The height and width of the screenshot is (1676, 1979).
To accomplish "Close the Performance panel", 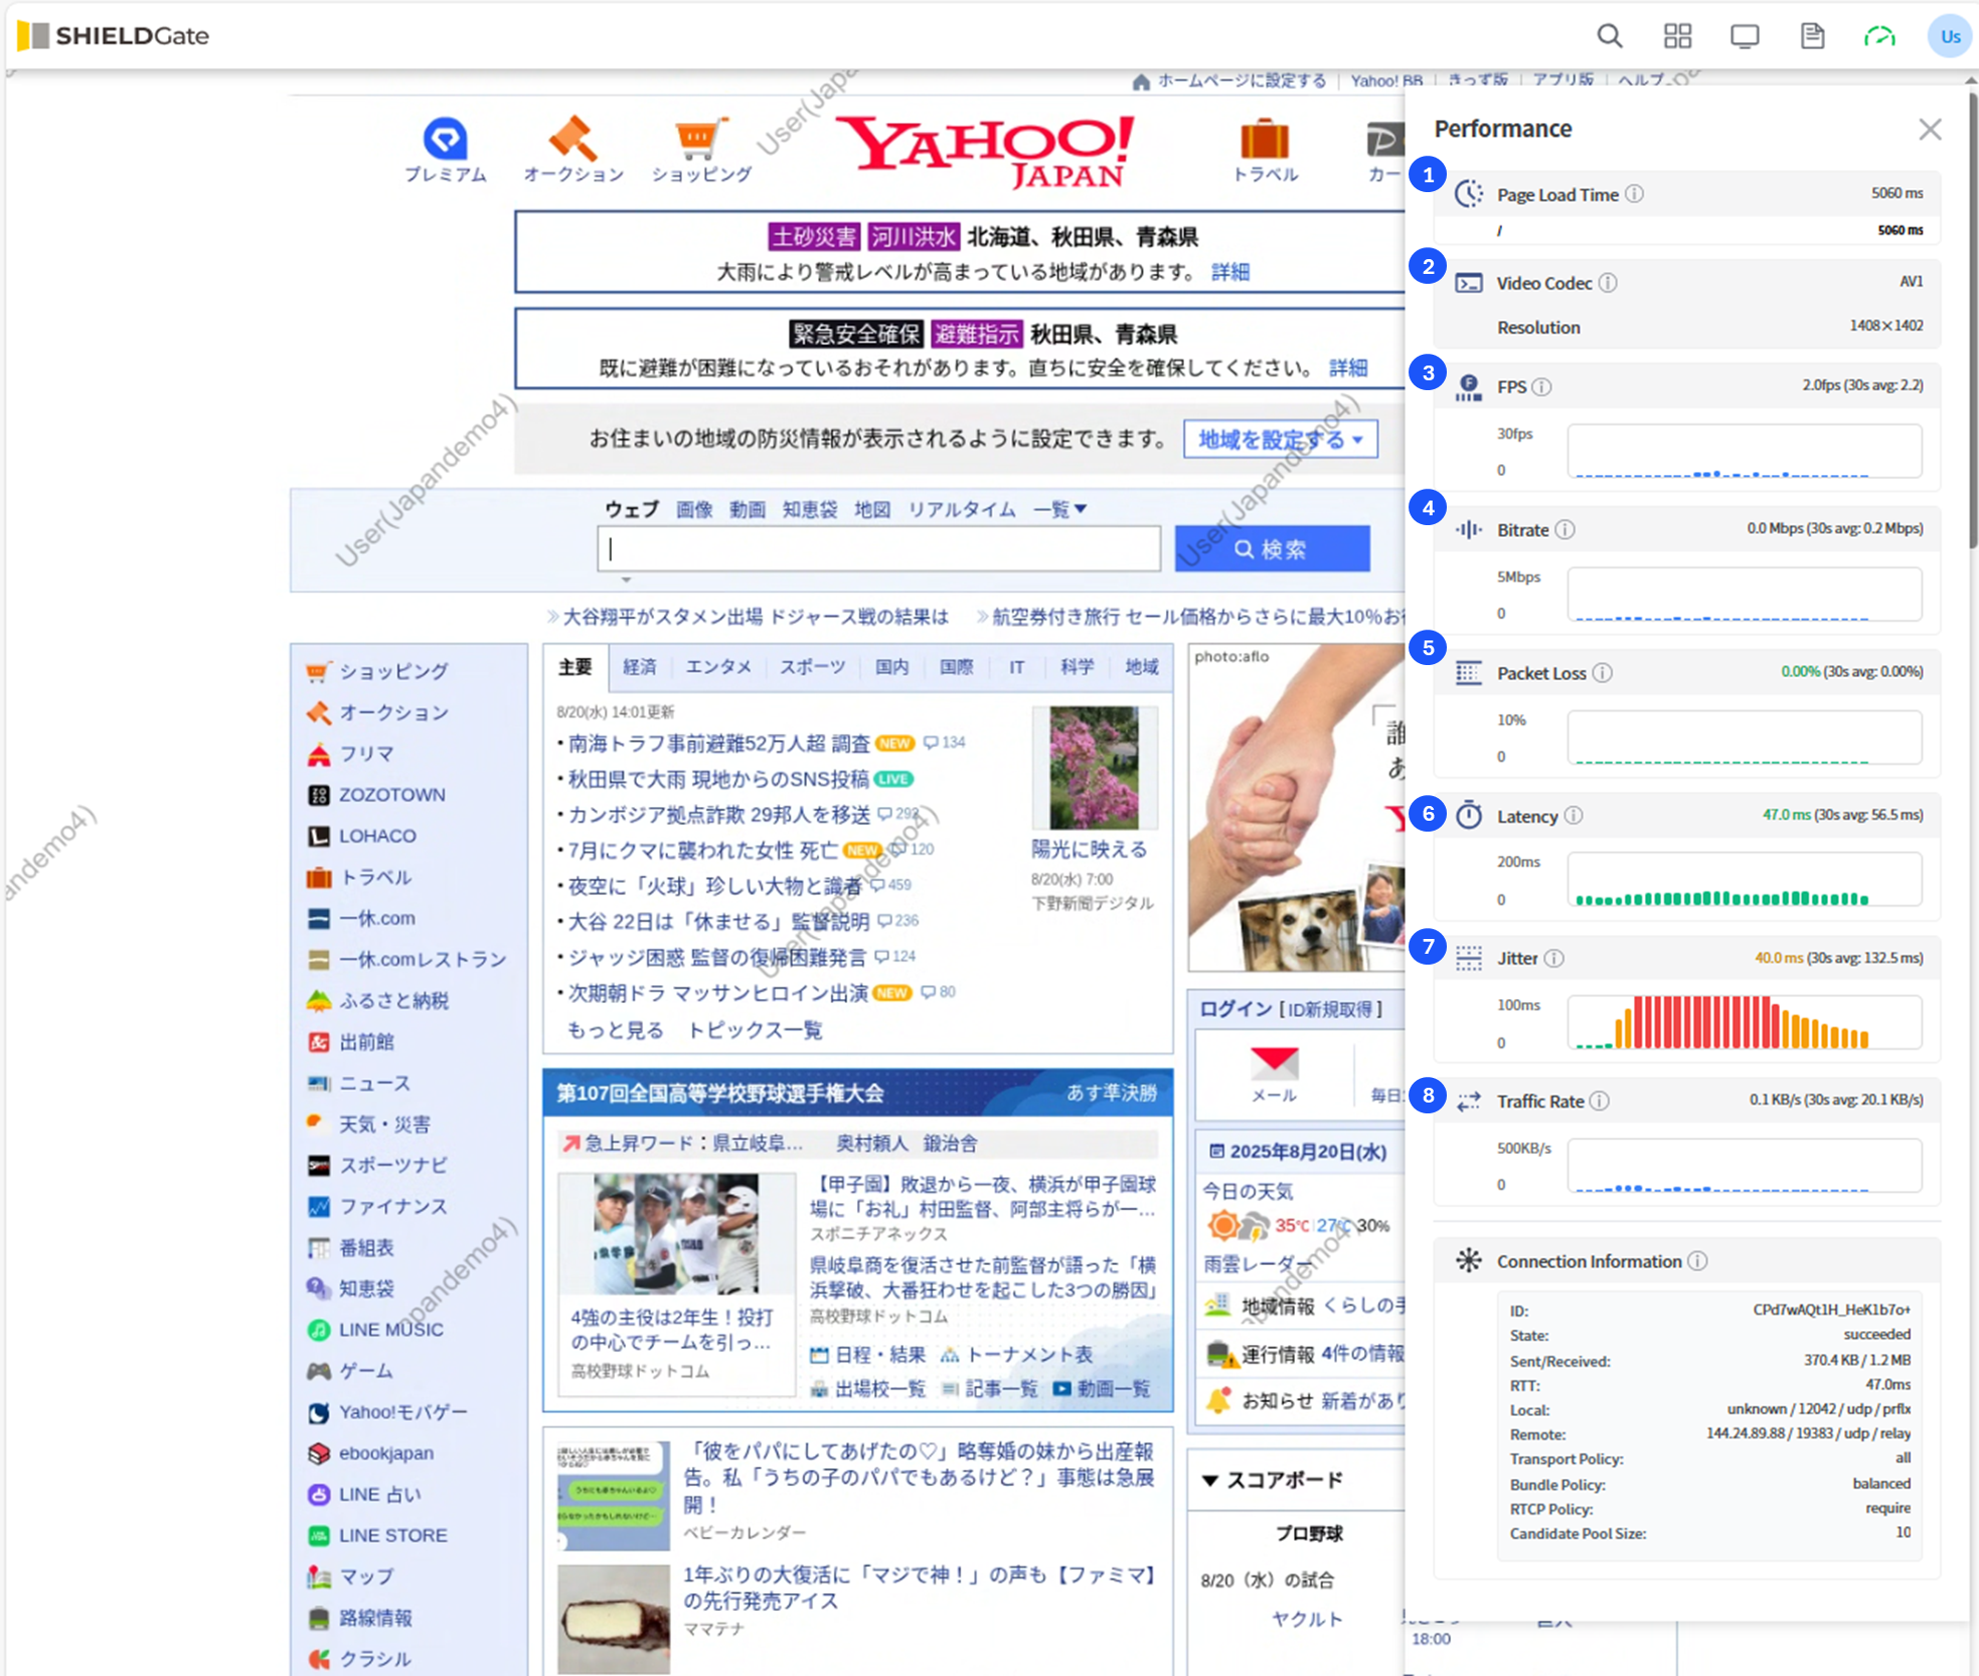I will point(1930,129).
